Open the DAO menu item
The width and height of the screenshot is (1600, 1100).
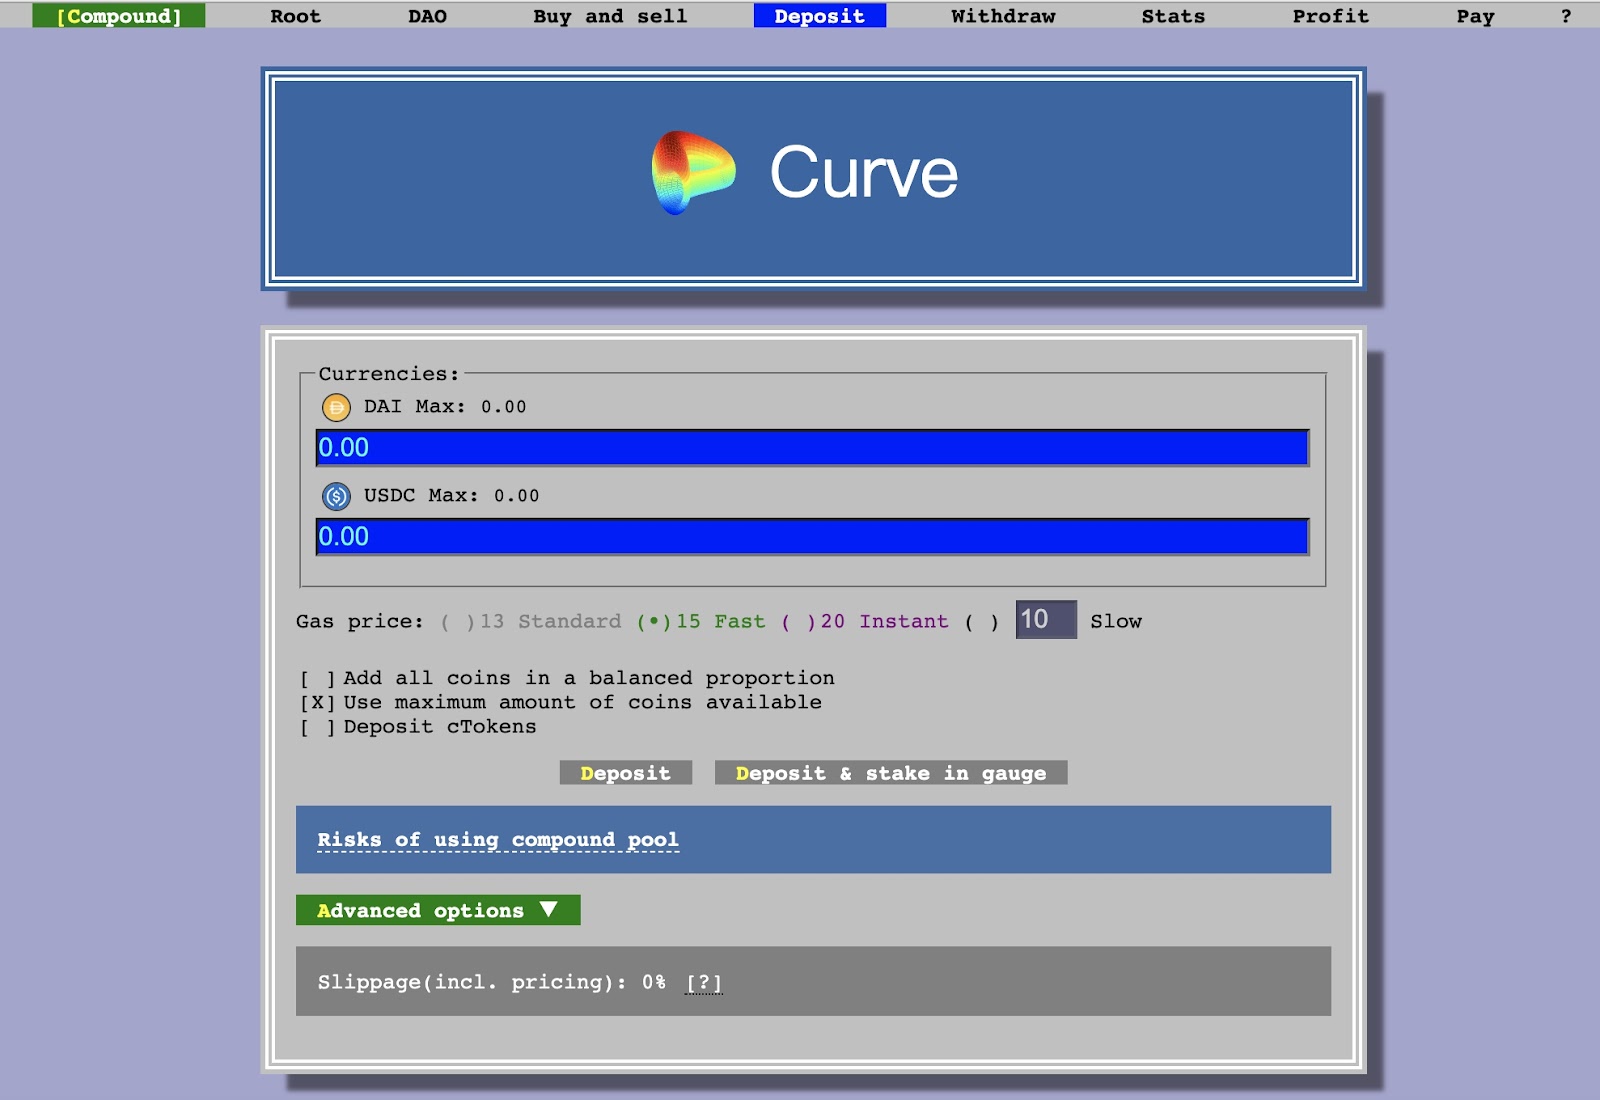click(x=427, y=16)
